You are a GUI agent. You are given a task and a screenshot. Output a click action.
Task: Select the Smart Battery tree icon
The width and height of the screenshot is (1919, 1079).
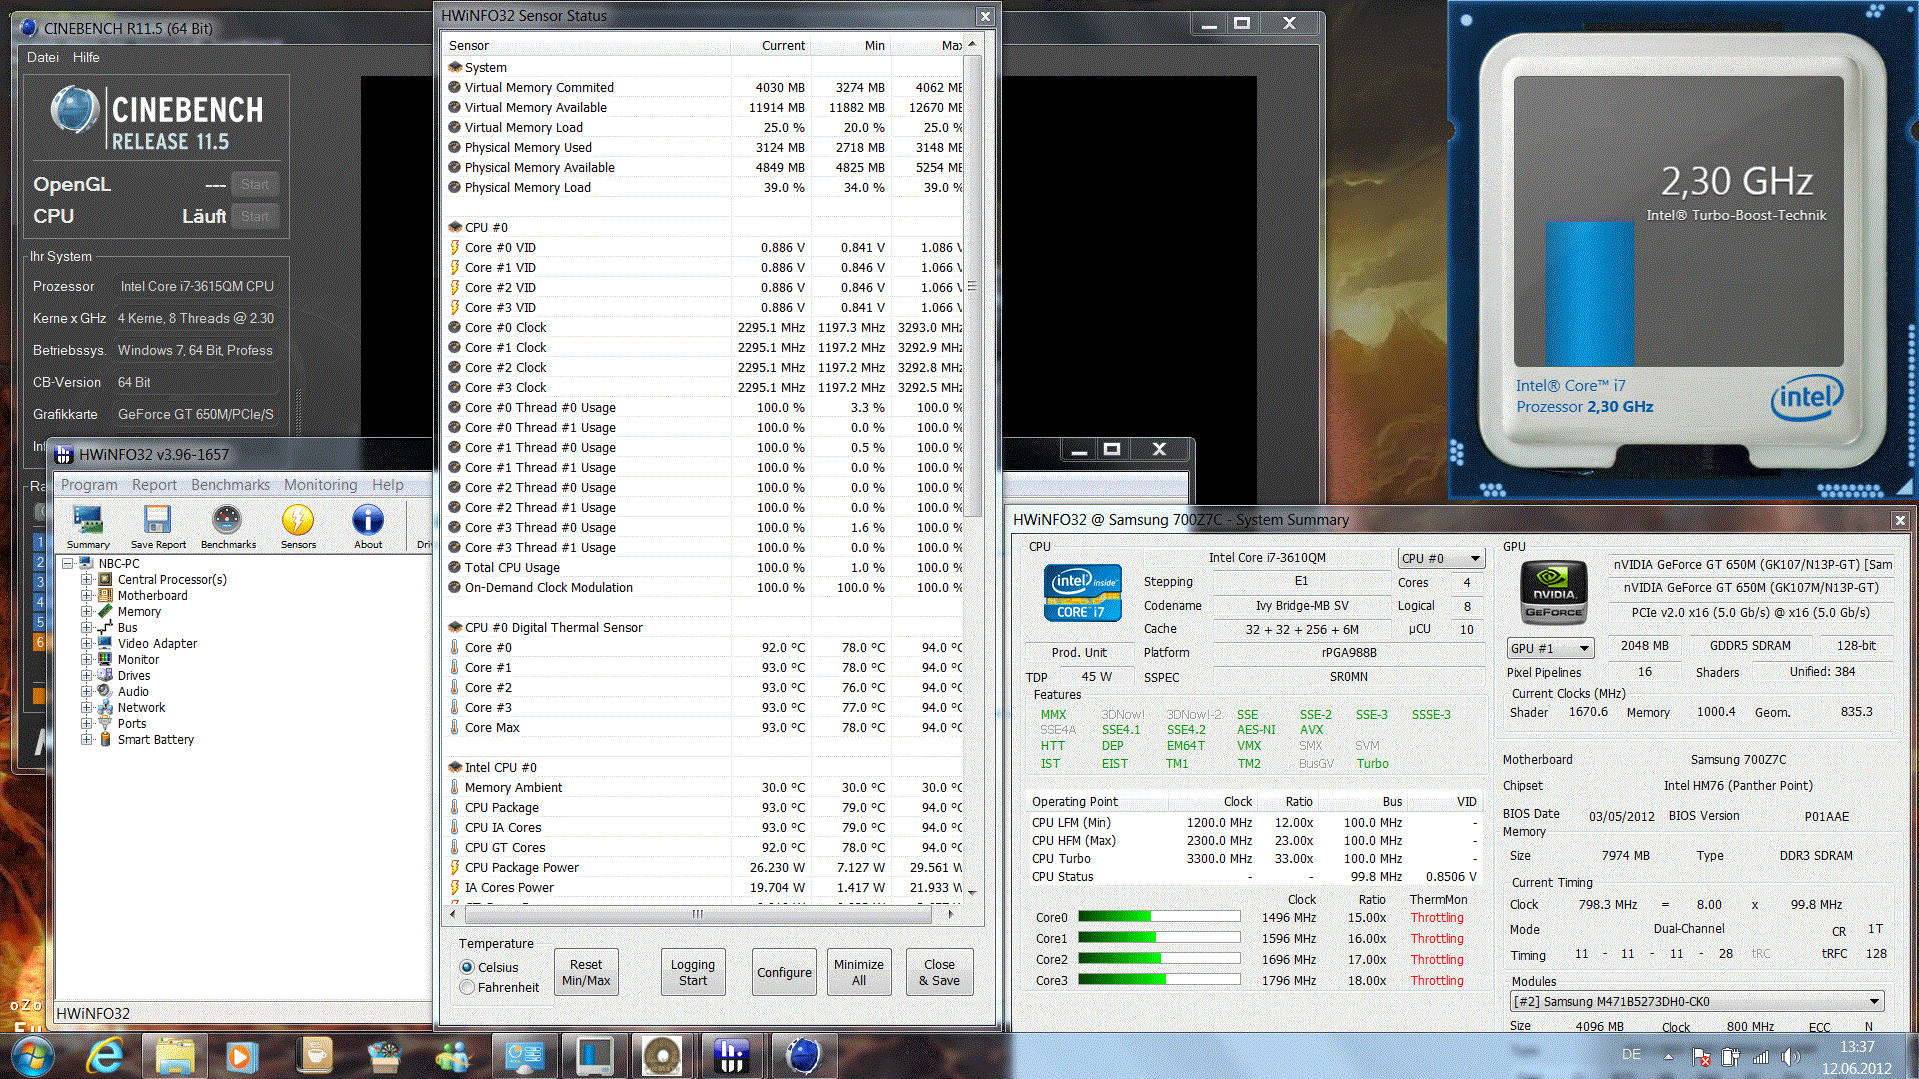[x=104, y=739]
